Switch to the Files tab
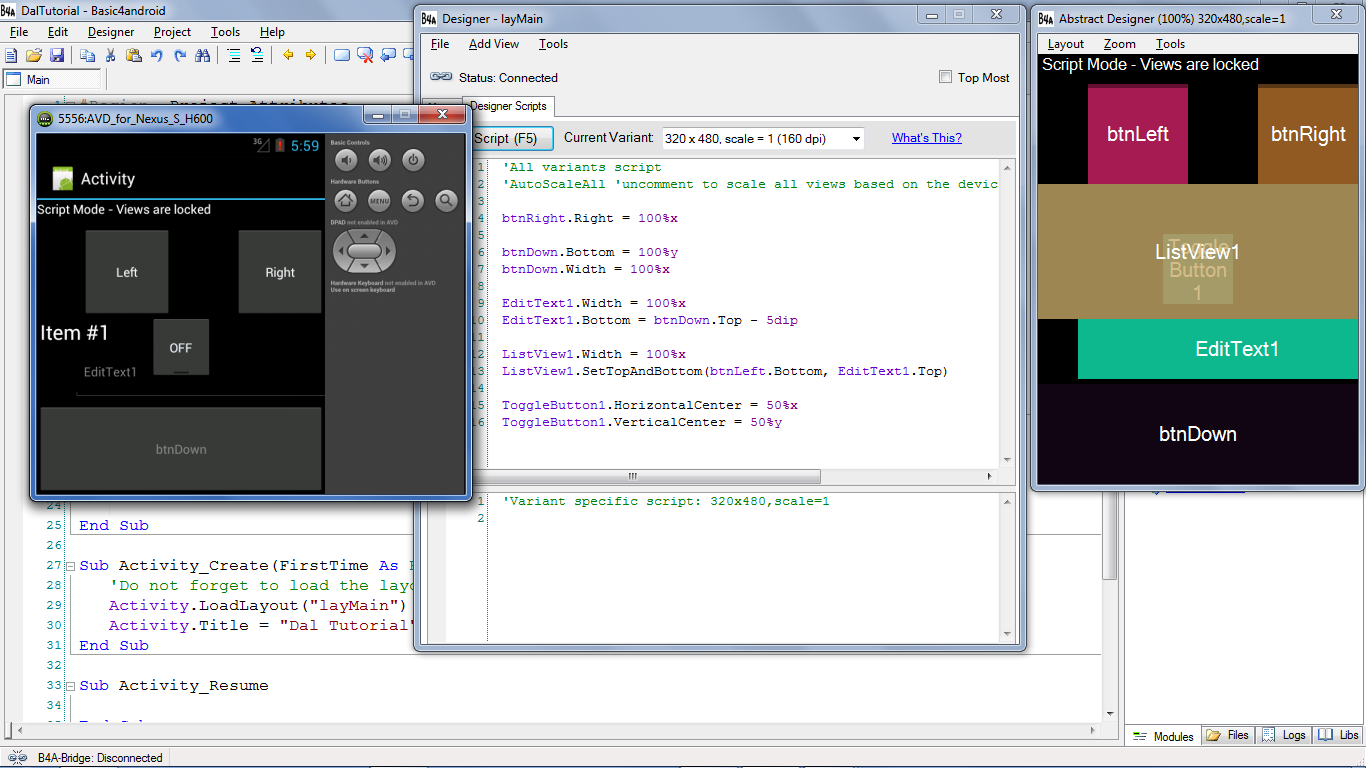Screen dimensions: 1366x768 click(x=1227, y=736)
